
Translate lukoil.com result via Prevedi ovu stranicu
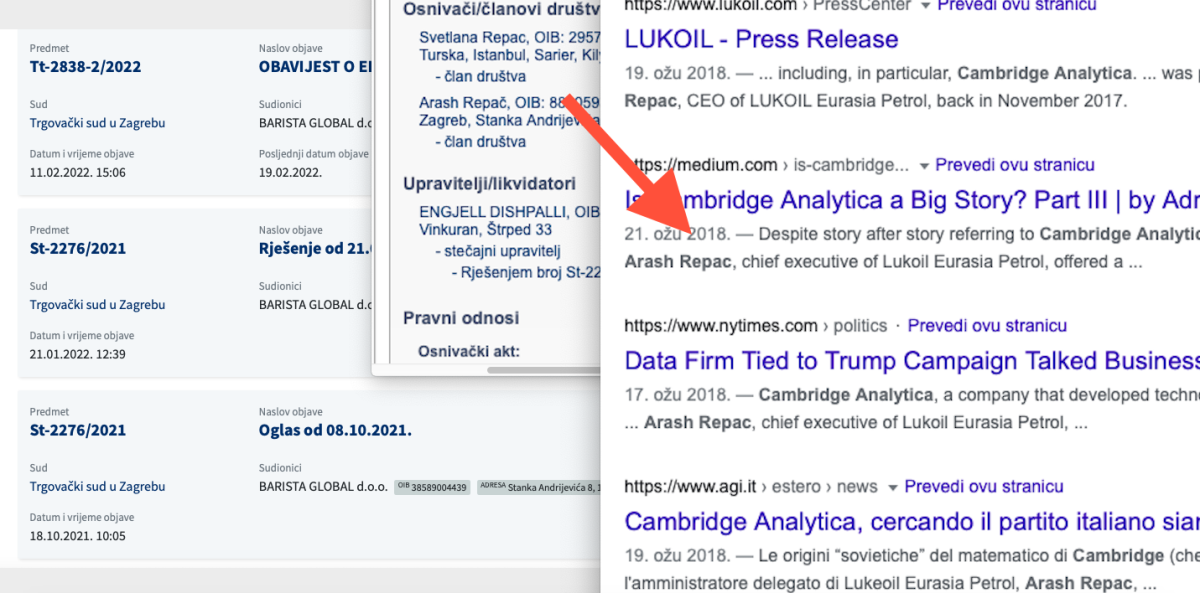pyautogui.click(x=1015, y=6)
